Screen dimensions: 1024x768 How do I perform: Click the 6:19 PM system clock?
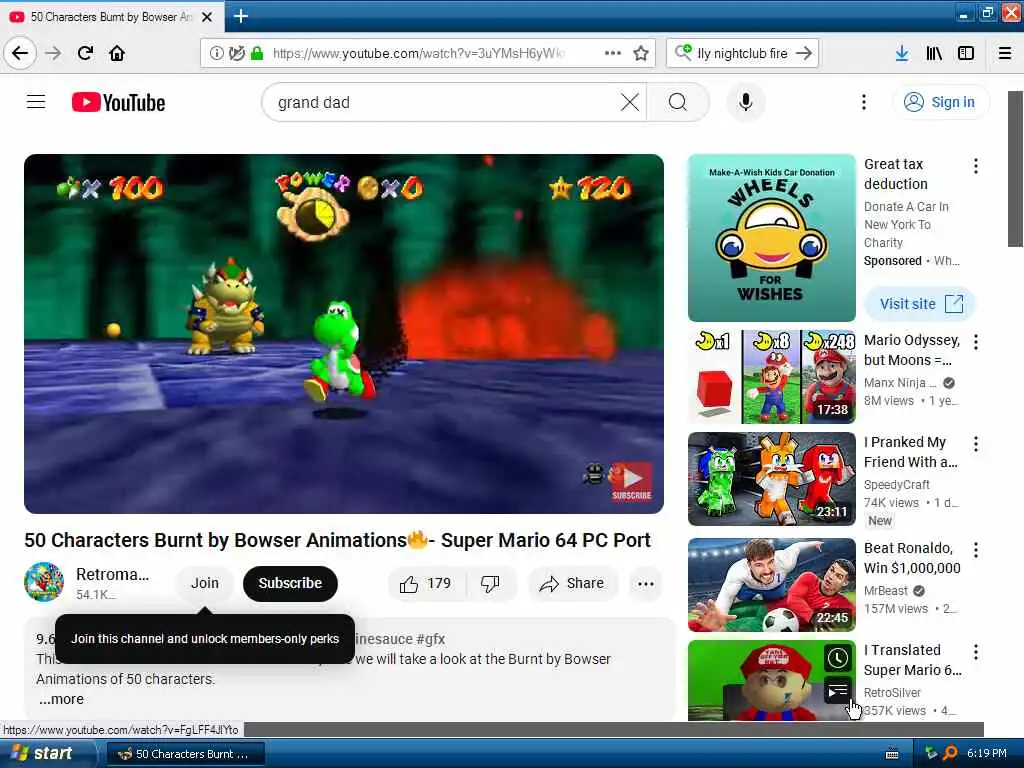point(987,753)
